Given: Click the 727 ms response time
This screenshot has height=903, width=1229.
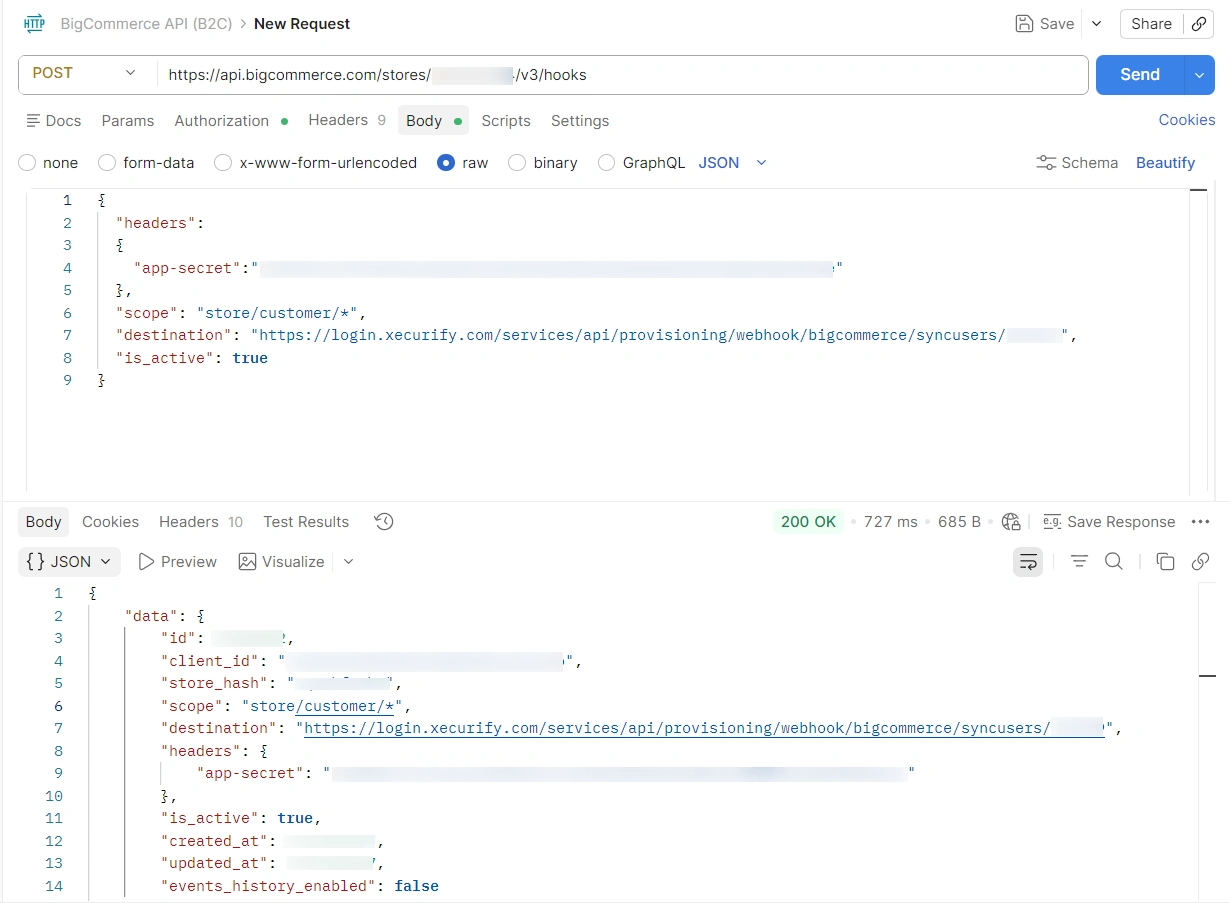Looking at the screenshot, I should 889,522.
